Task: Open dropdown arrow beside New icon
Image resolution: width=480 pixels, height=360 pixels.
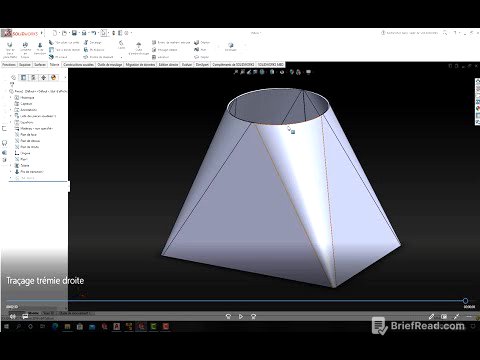Action: 59,33
